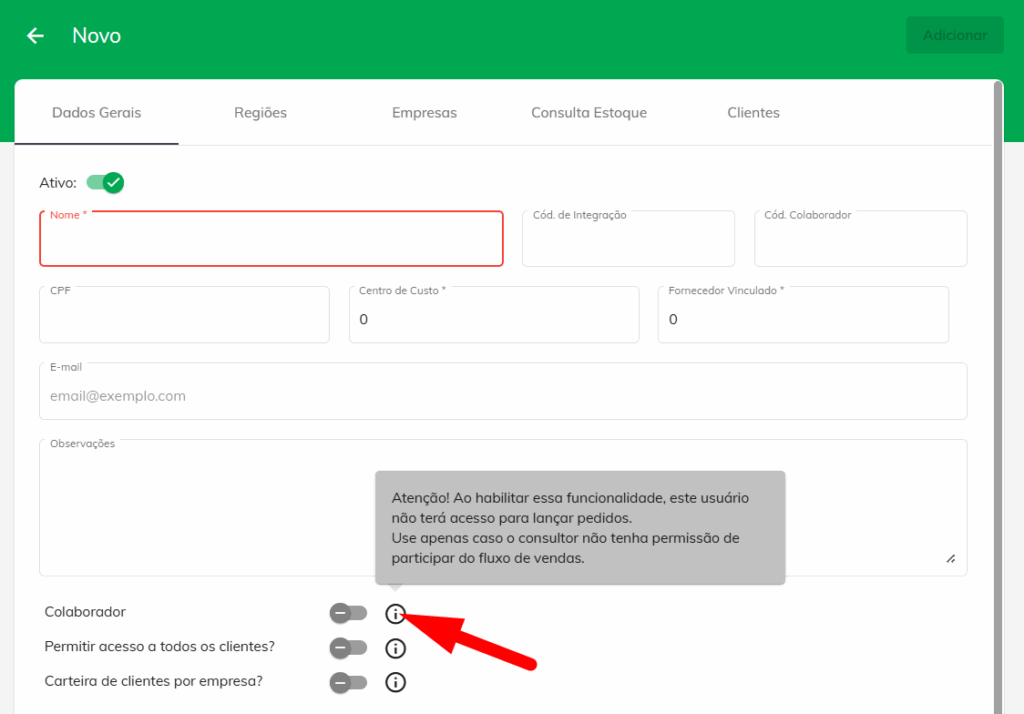The height and width of the screenshot is (714, 1024).
Task: Click into the Nome field
Action: point(271,243)
